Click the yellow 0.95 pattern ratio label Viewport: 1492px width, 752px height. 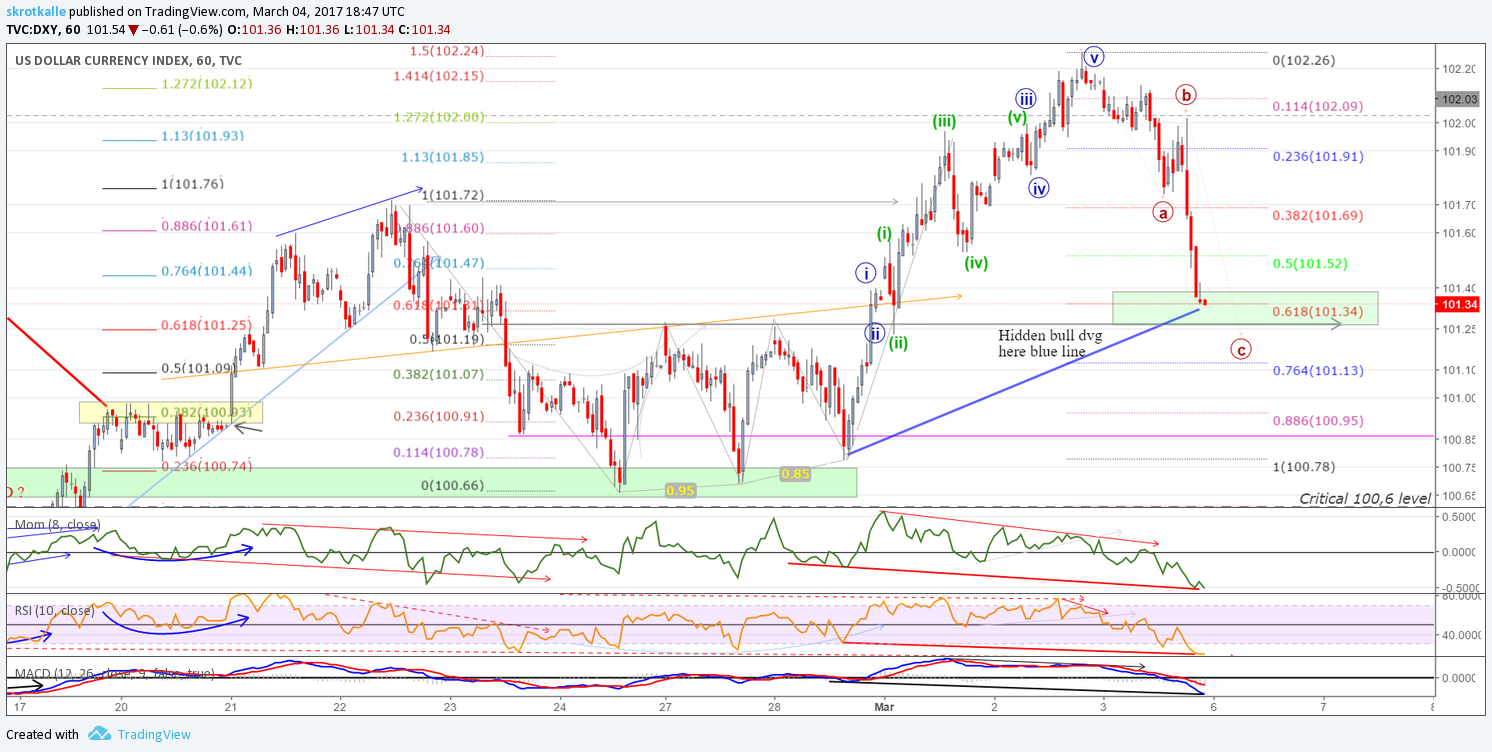click(x=682, y=490)
